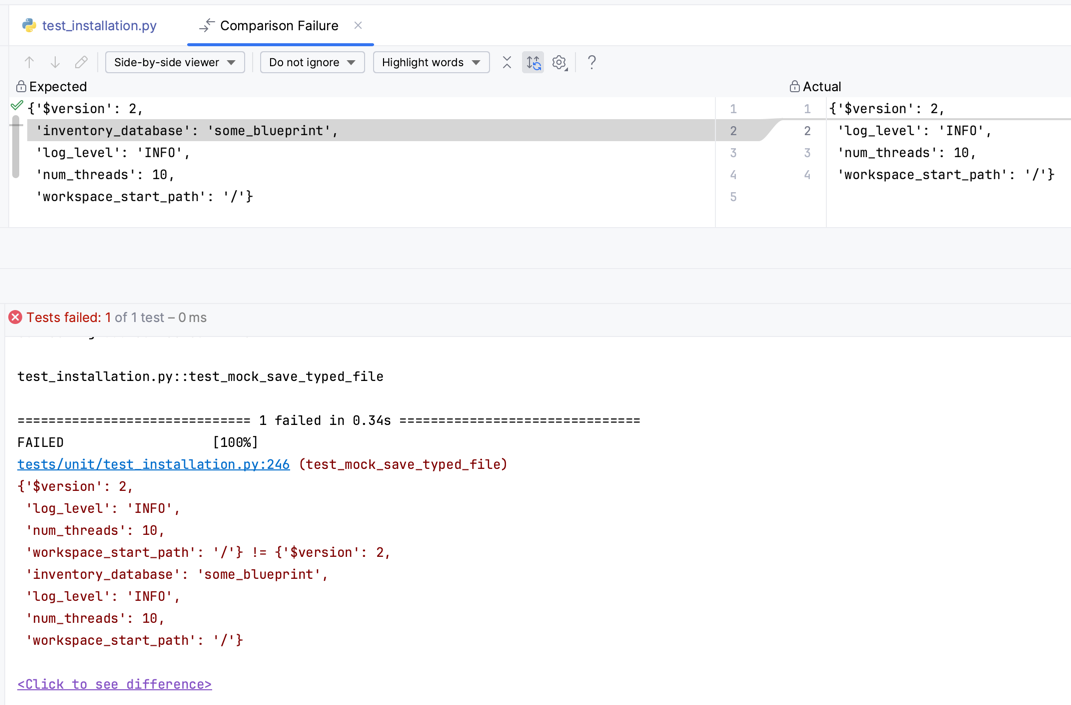Click the Python file icon on tab
This screenshot has height=705, width=1071.
29,25
